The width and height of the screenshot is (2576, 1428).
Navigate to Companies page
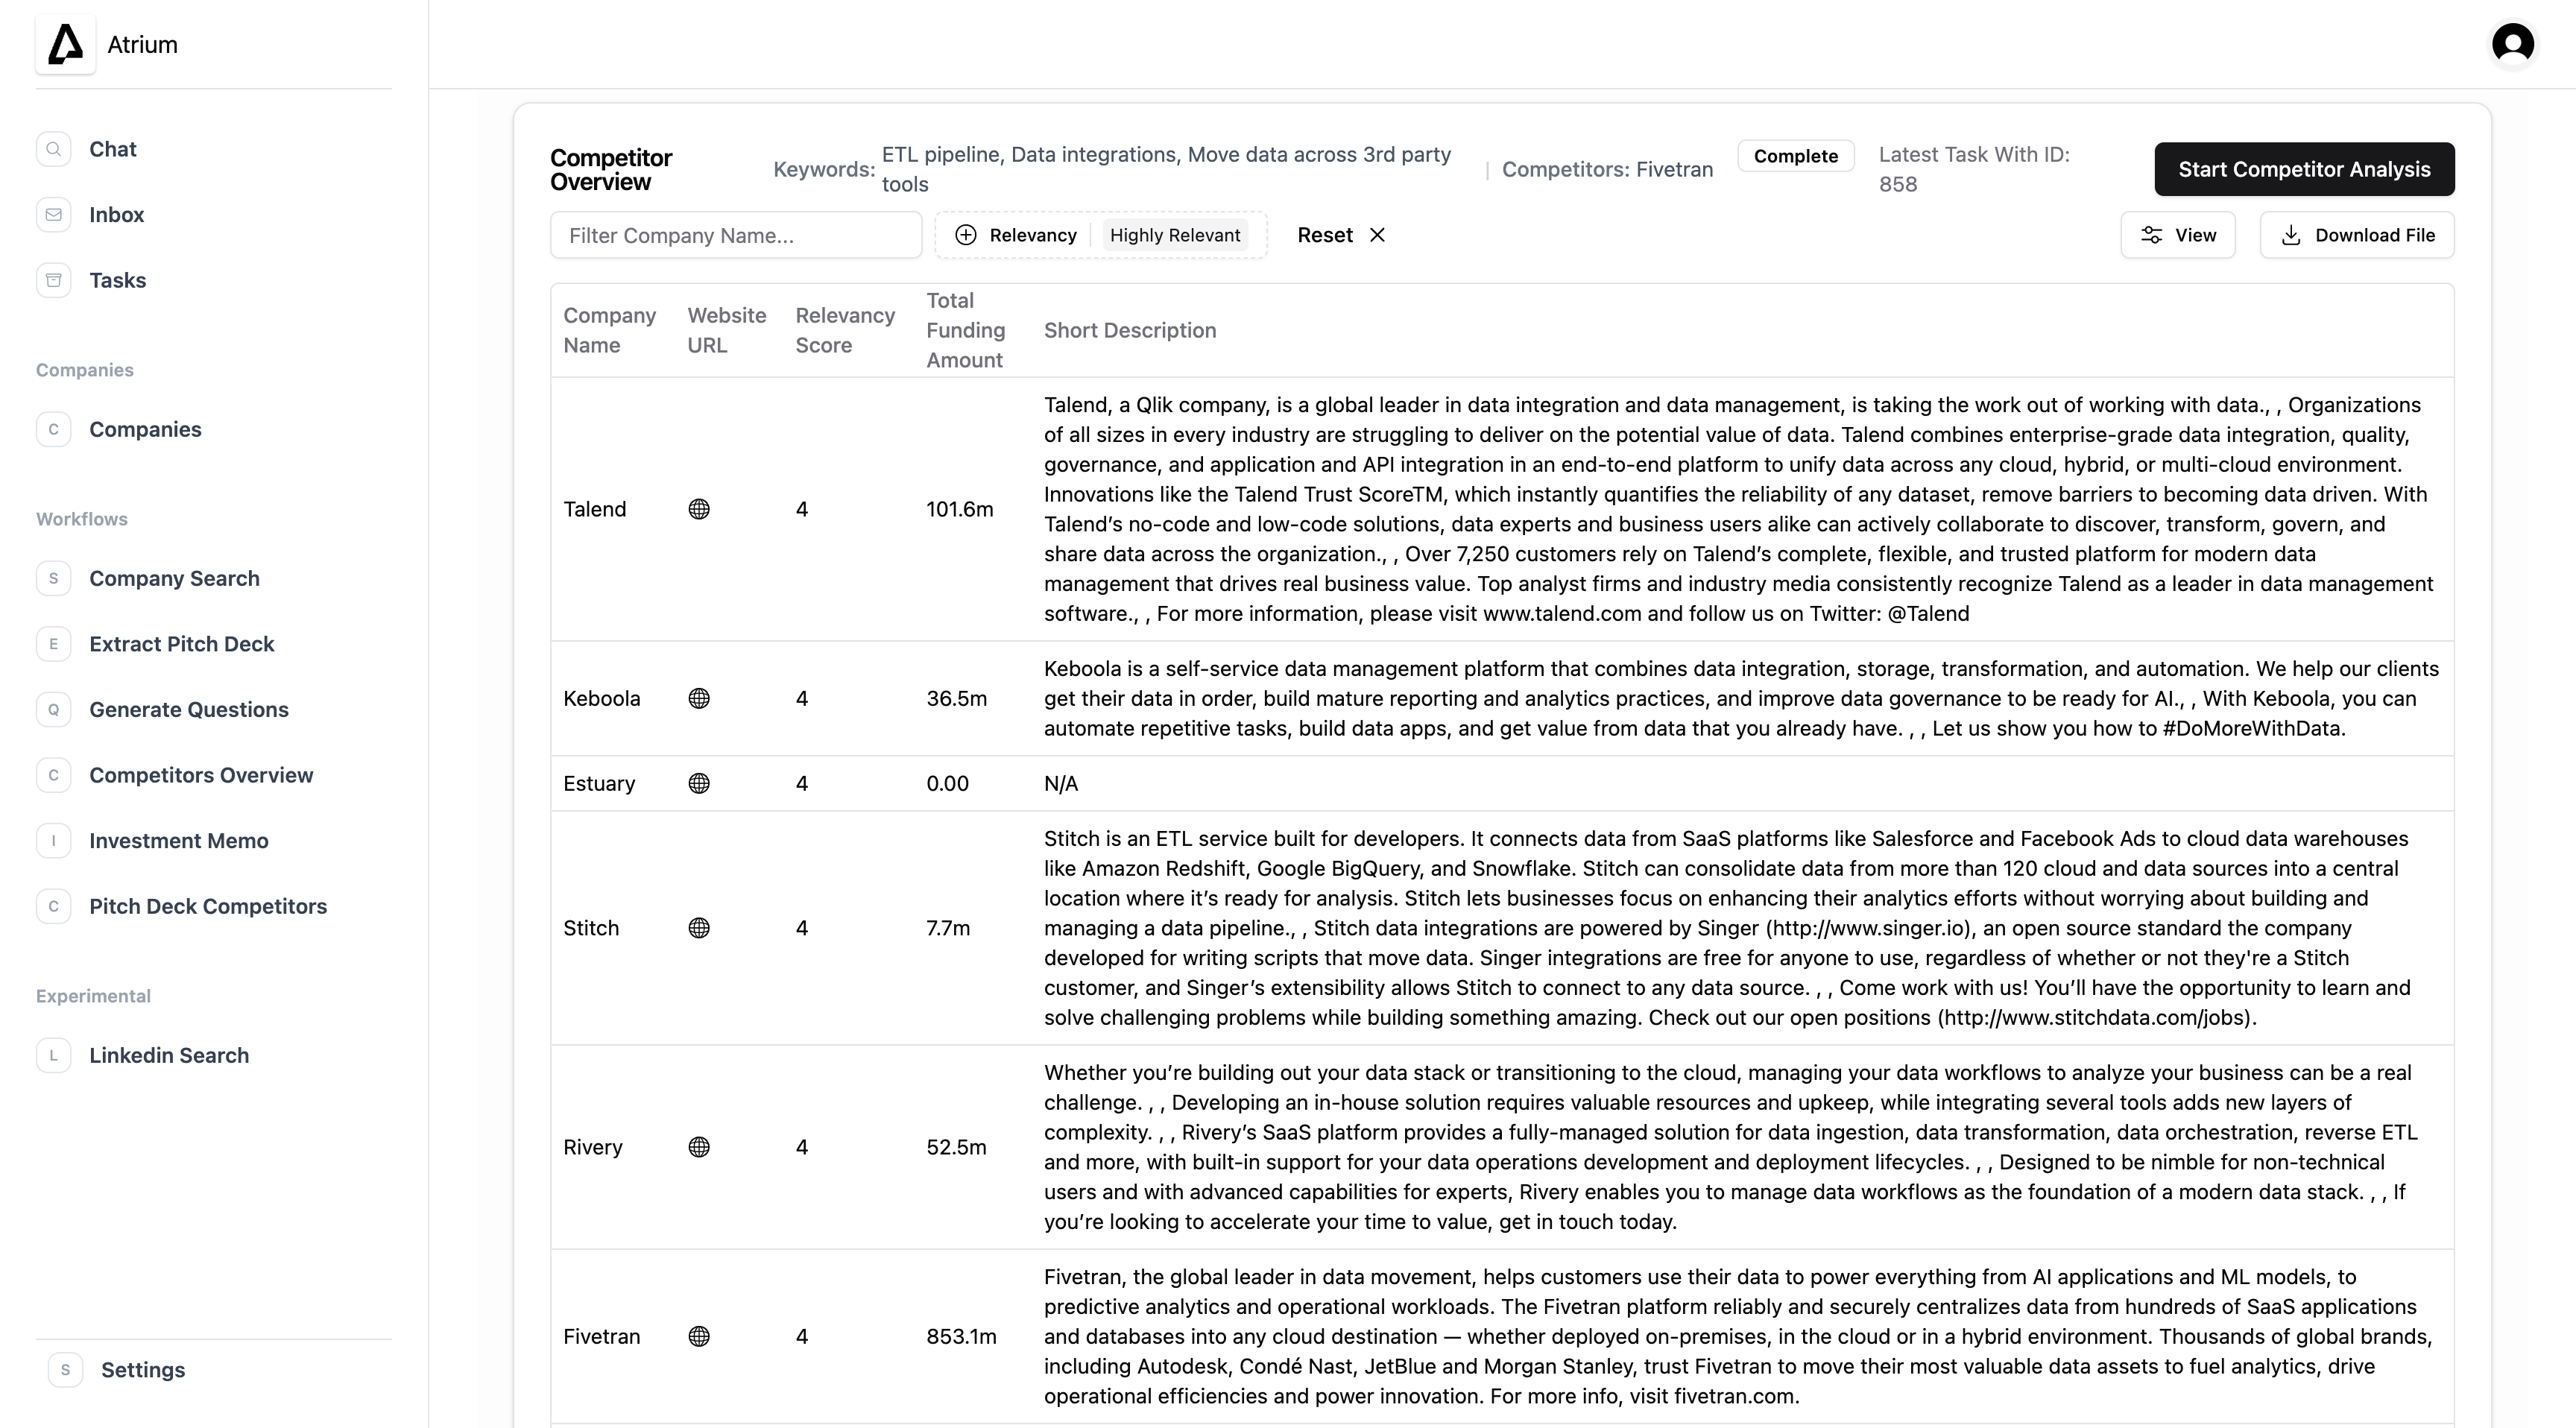145,429
